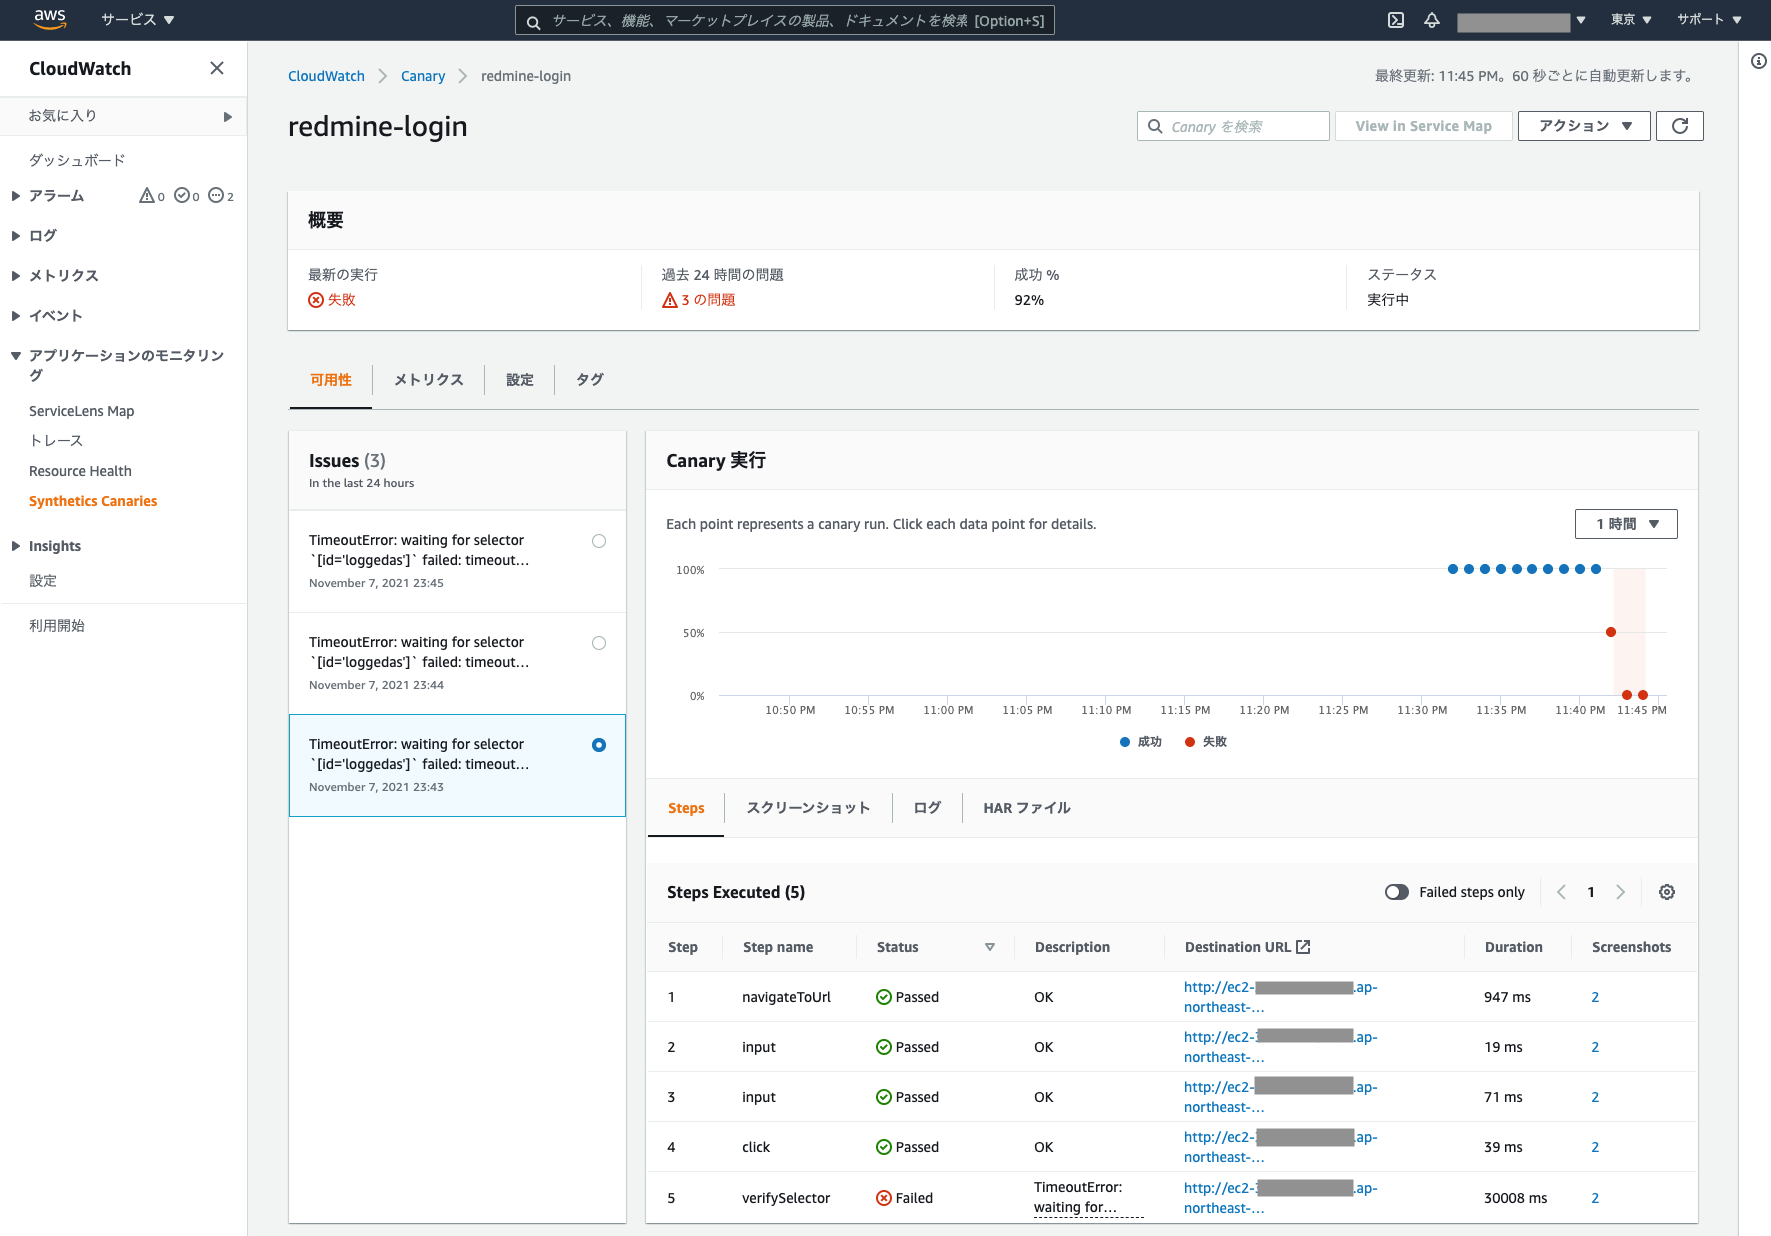
Task: Click the info icon on right edge
Action: click(1758, 62)
